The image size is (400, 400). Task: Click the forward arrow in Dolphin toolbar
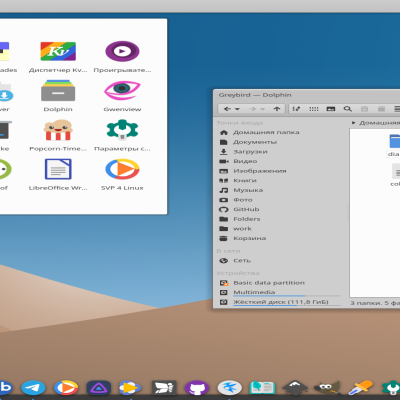(252, 109)
